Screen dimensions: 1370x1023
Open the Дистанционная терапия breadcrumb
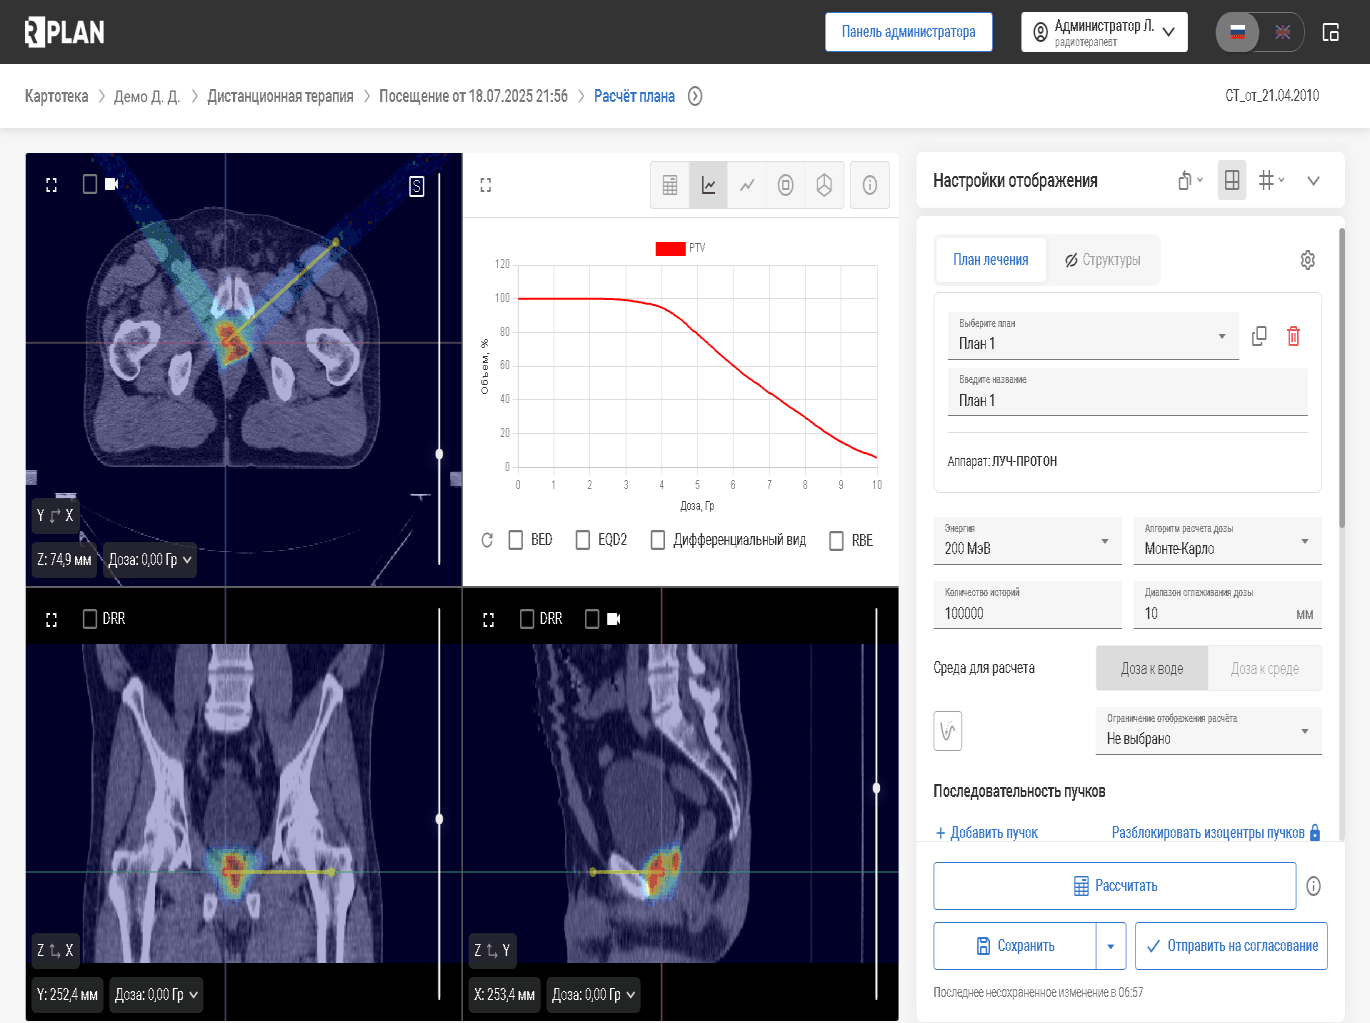280,96
